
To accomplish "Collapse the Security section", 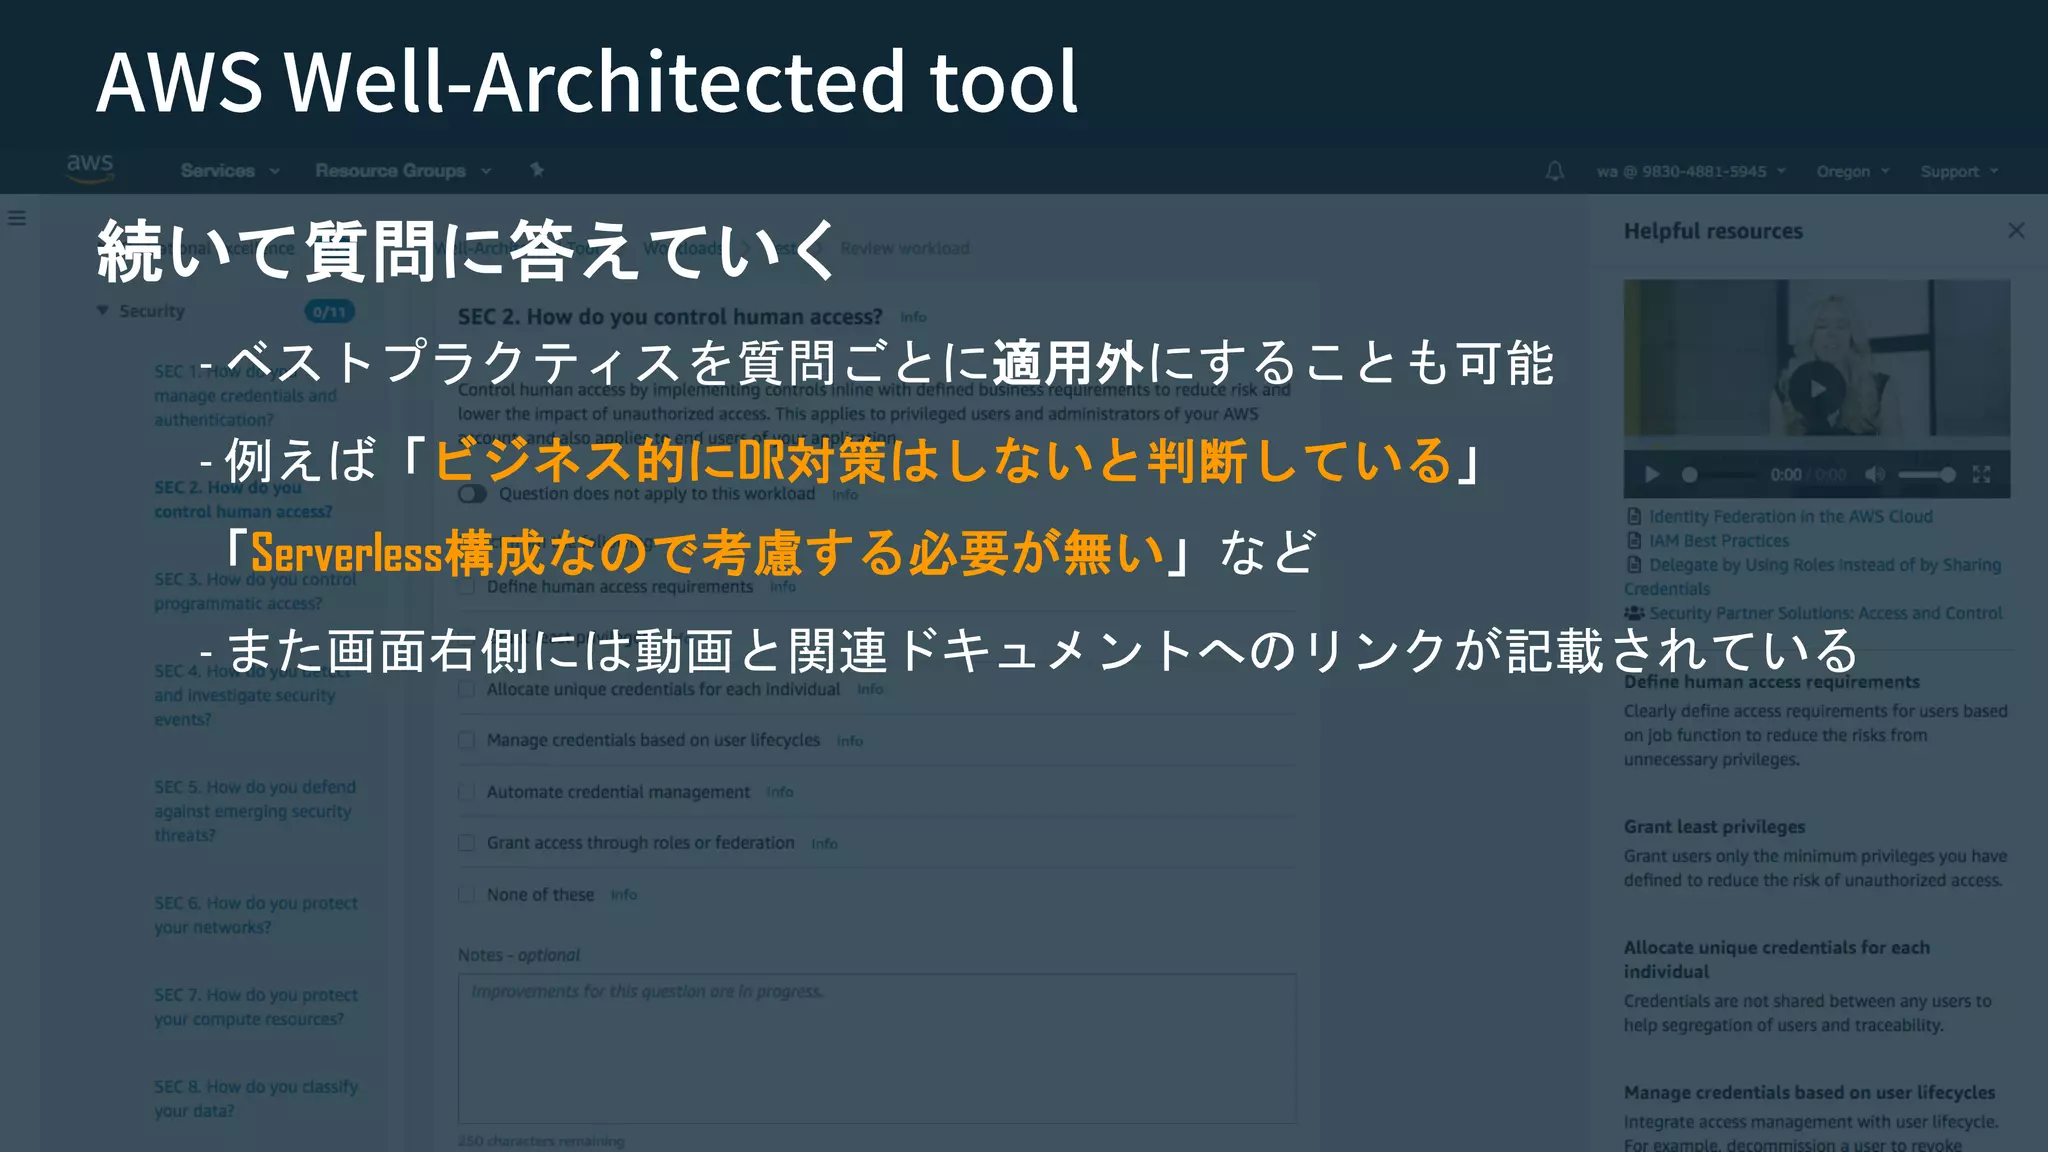I will 102,311.
